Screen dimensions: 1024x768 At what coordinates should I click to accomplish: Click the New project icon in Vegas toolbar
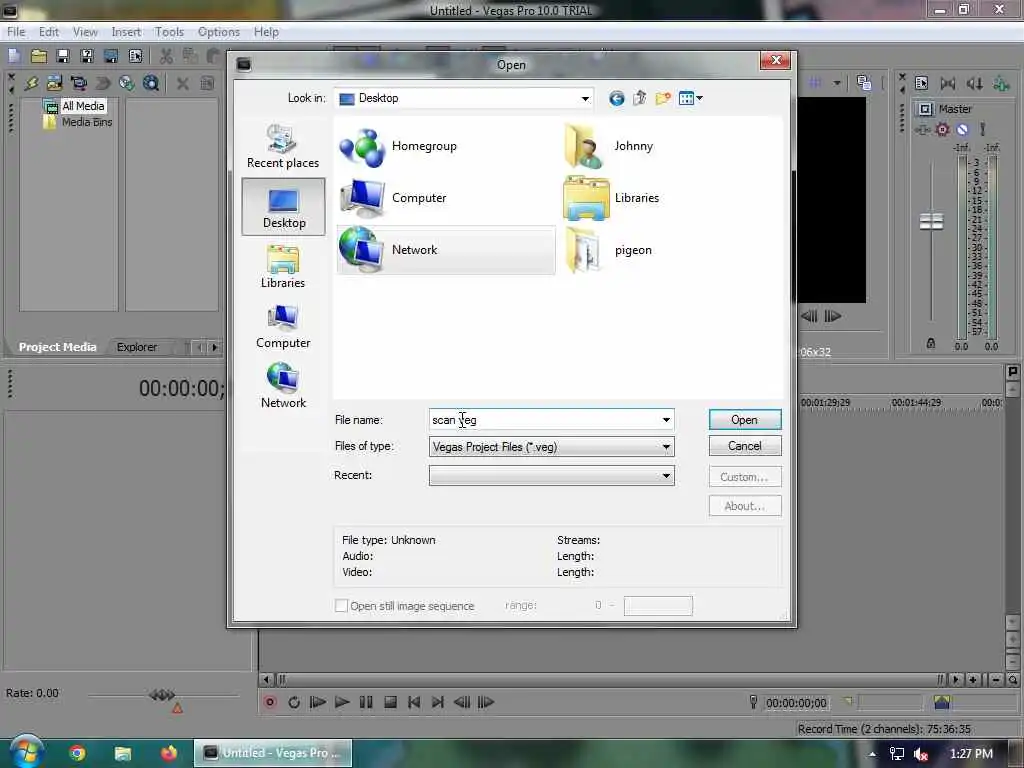(14, 56)
